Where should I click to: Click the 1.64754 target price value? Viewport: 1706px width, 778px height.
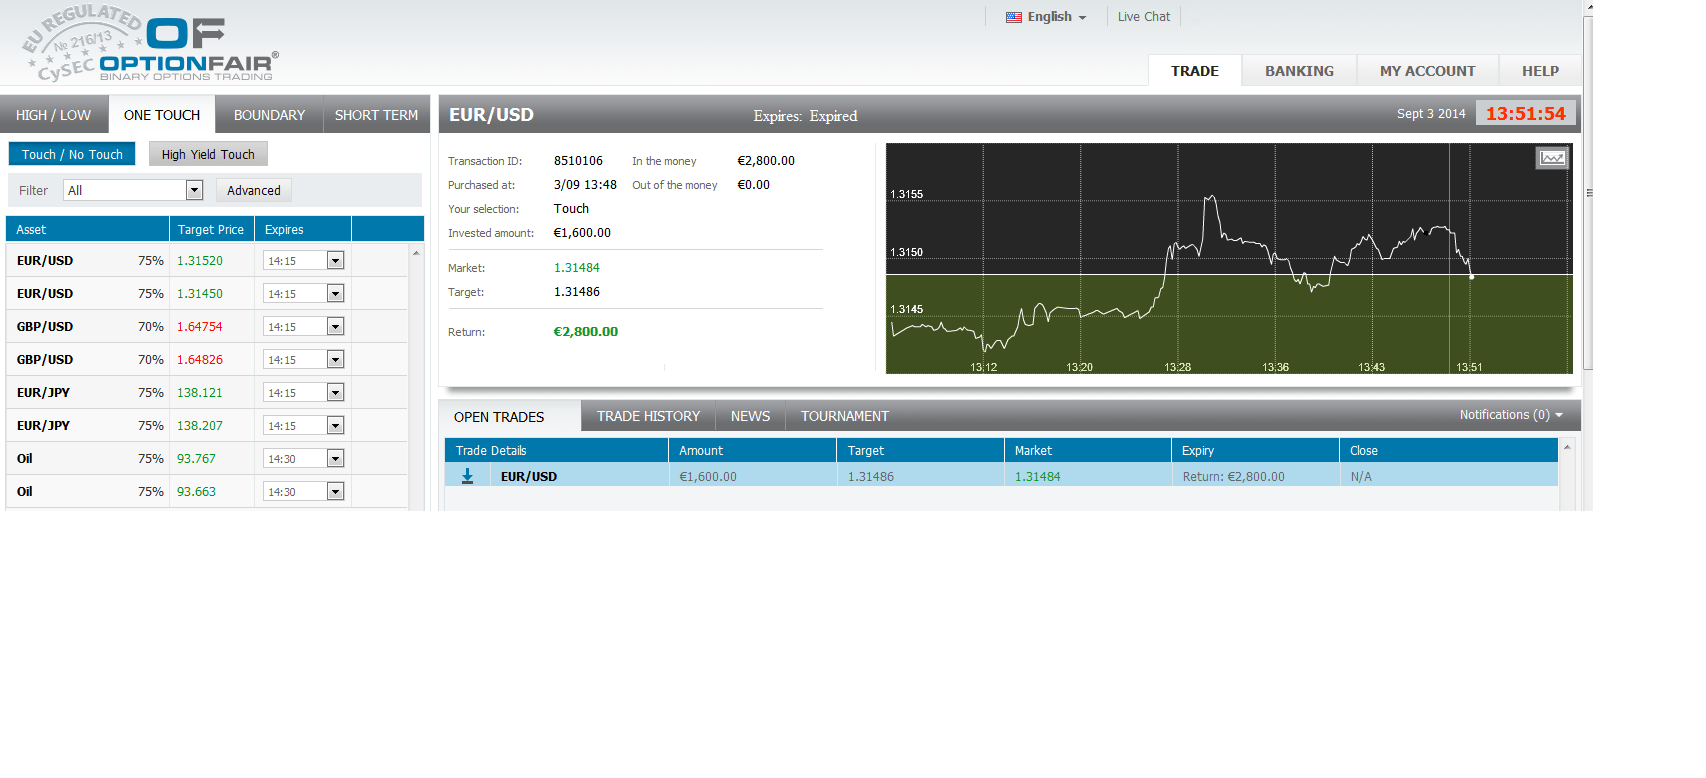click(x=200, y=327)
